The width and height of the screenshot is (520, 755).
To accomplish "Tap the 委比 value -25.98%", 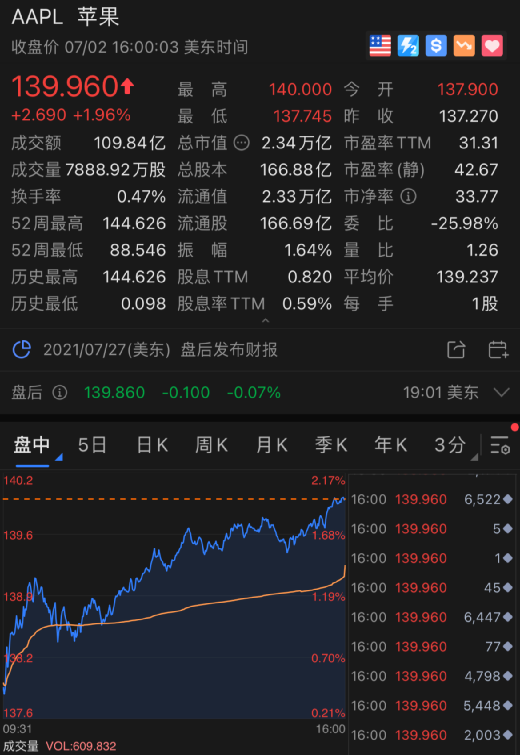I will (x=464, y=223).
